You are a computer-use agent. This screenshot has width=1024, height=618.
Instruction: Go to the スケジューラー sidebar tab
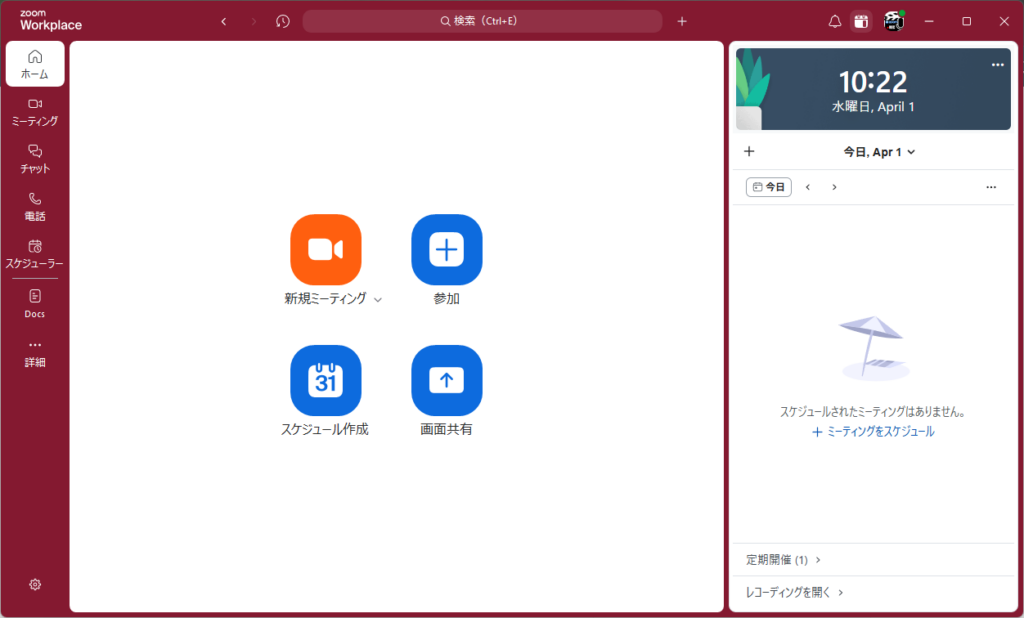point(35,253)
